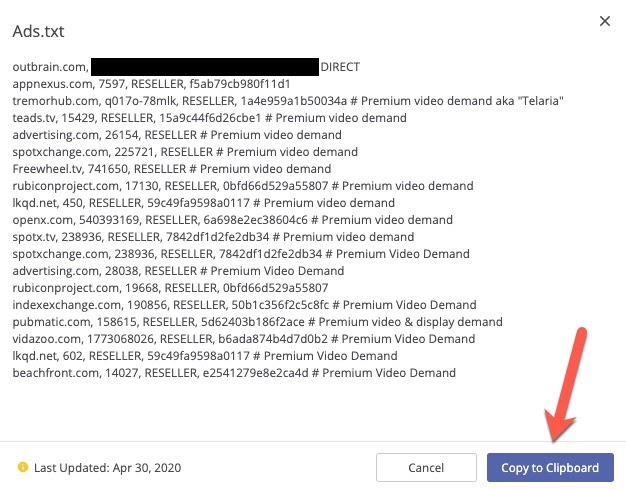
Task: Click the Last Updated: Apr 30, 2020 text
Action: [x=107, y=468]
